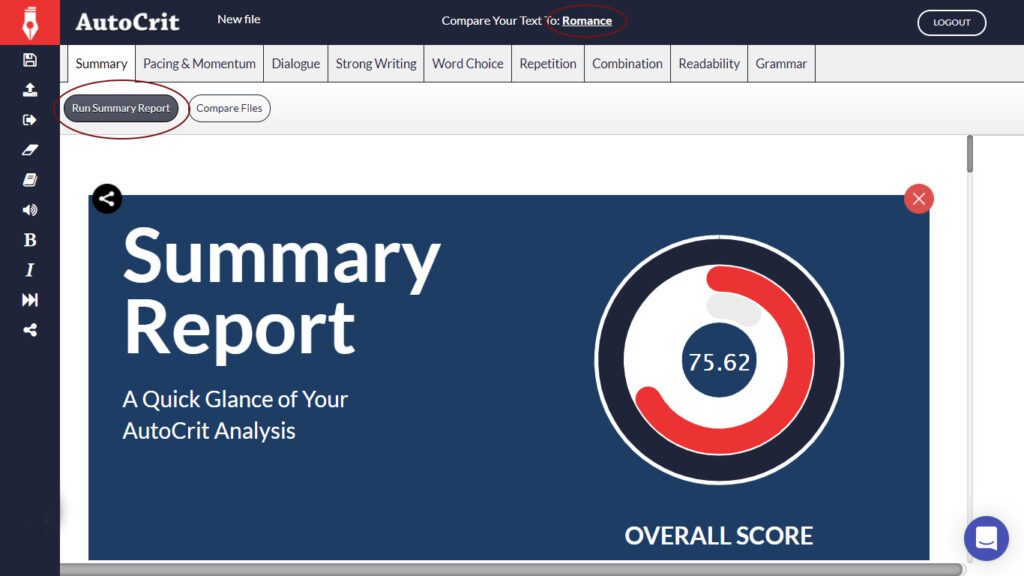Switch to the Pacing & Momentum tab

pos(199,63)
